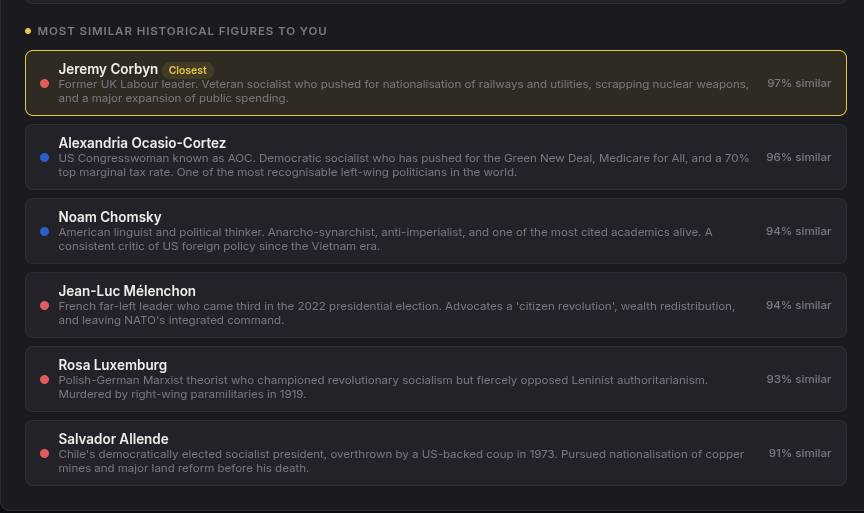Viewport: 864px width, 513px height.
Task: Click Noam Chomsky's 94% similar score
Action: pos(798,231)
